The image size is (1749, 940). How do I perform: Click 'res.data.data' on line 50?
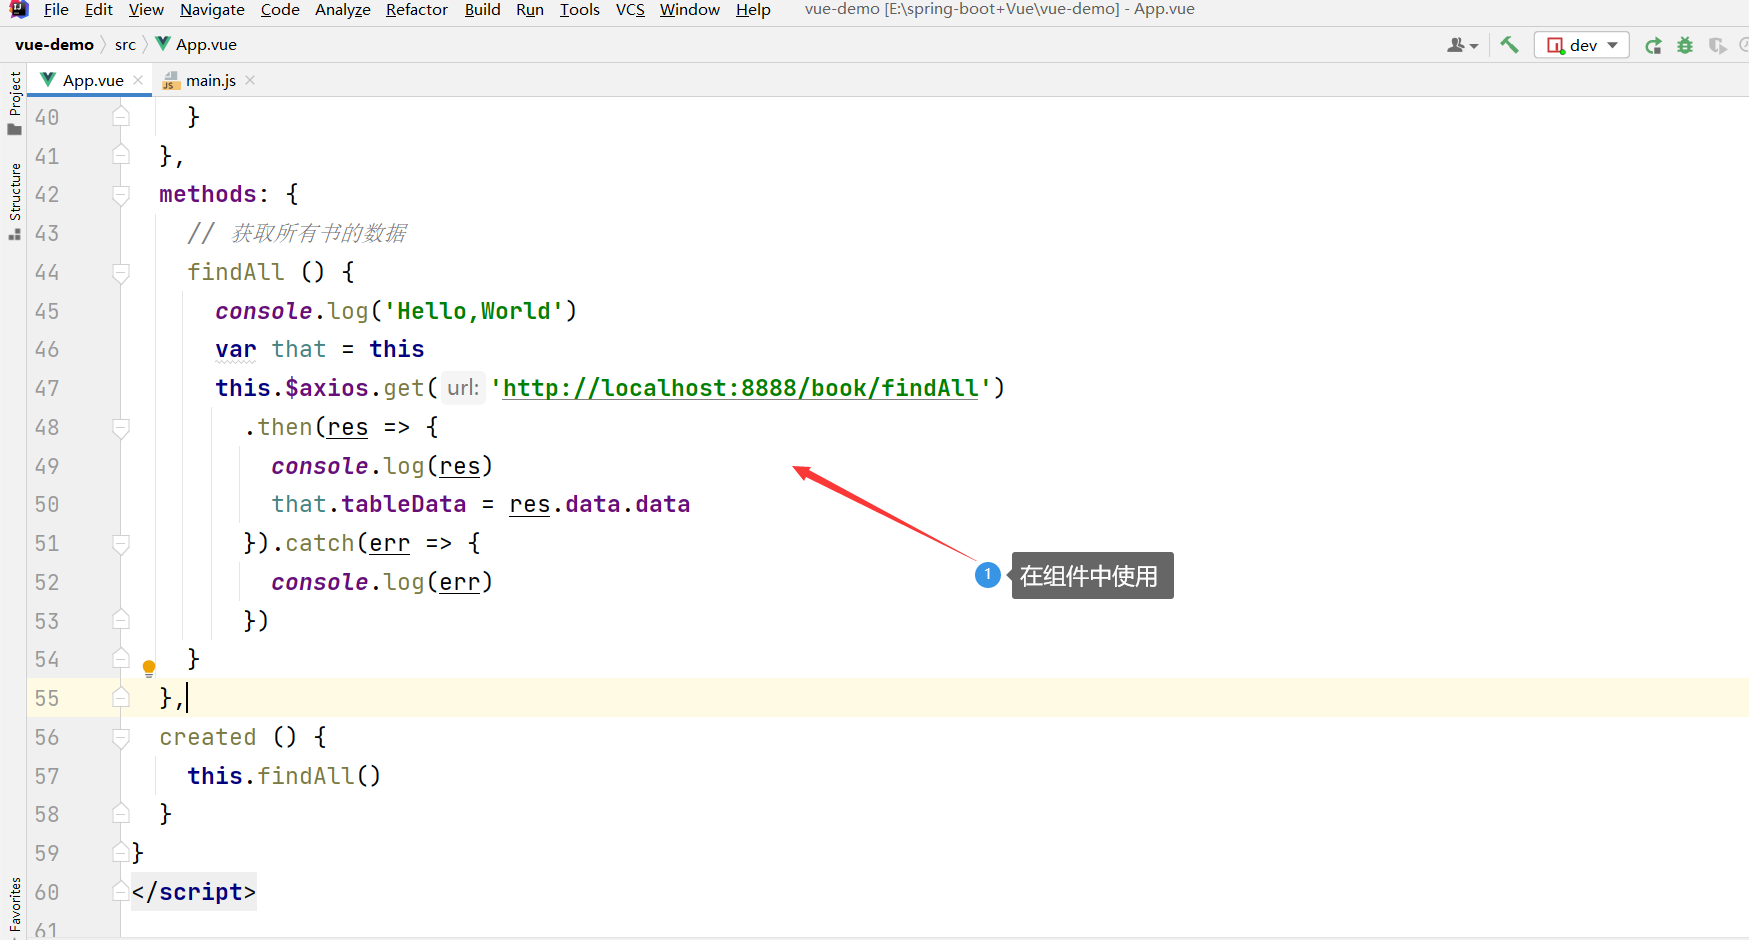[x=600, y=504]
